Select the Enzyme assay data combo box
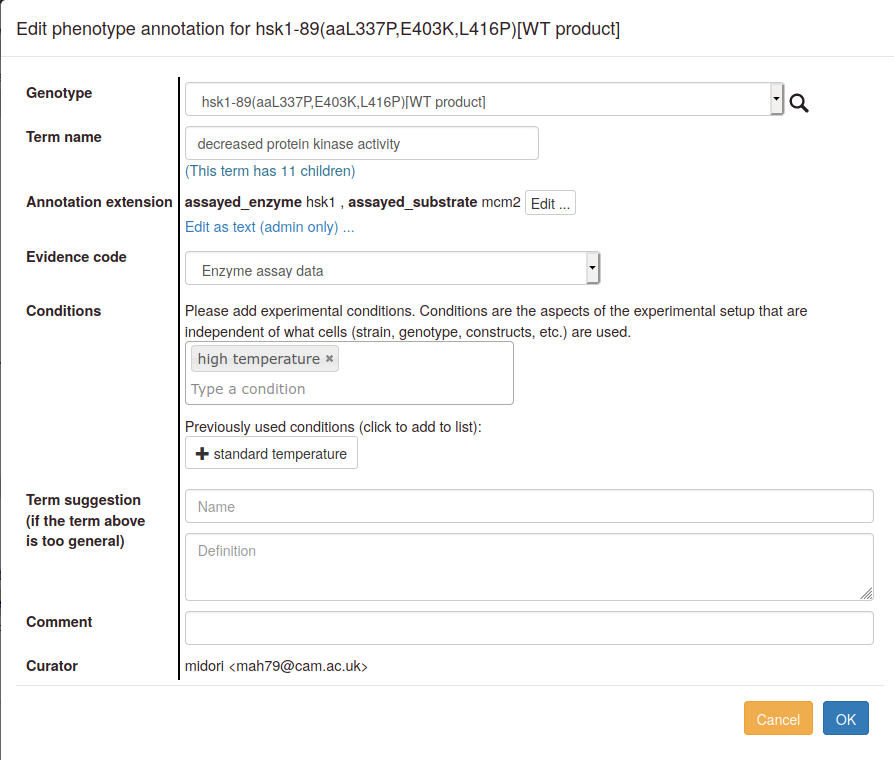This screenshot has width=894, height=760. (392, 268)
